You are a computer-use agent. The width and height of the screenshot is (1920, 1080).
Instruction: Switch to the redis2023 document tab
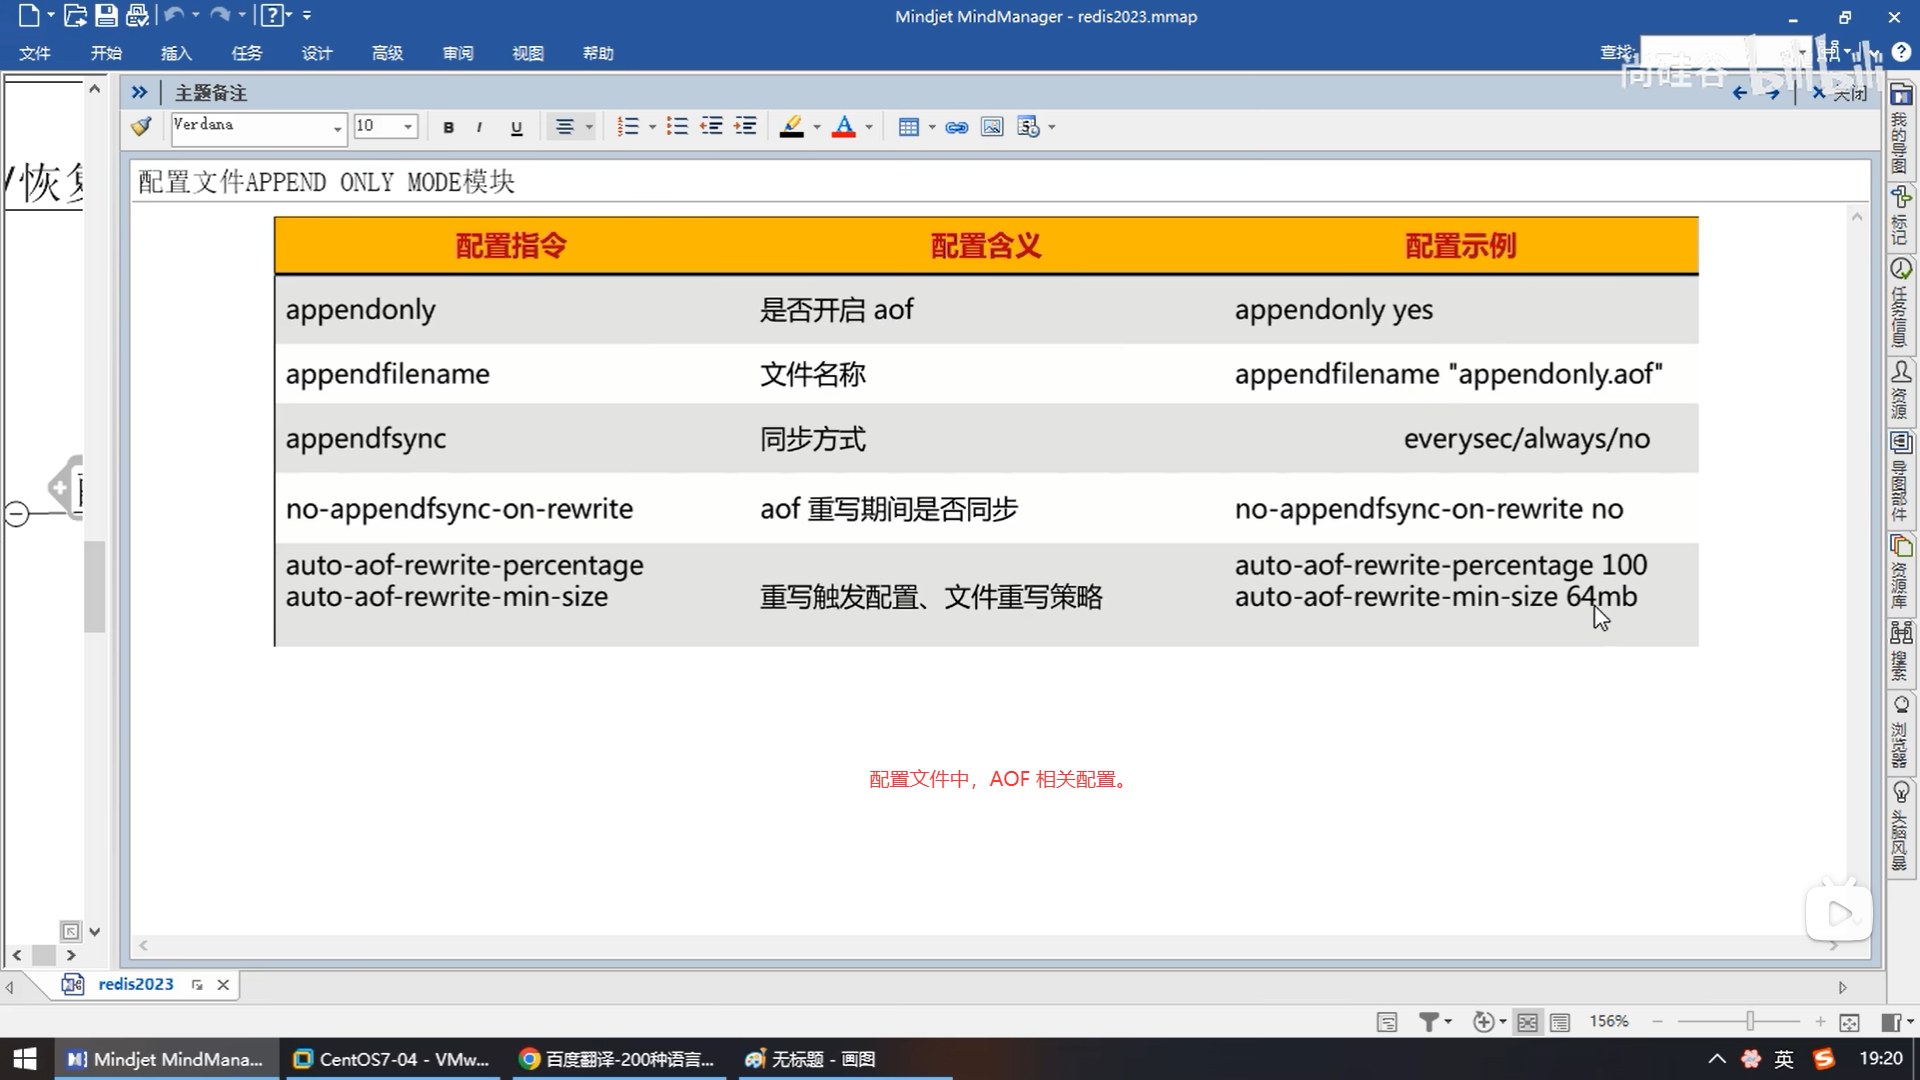point(135,984)
